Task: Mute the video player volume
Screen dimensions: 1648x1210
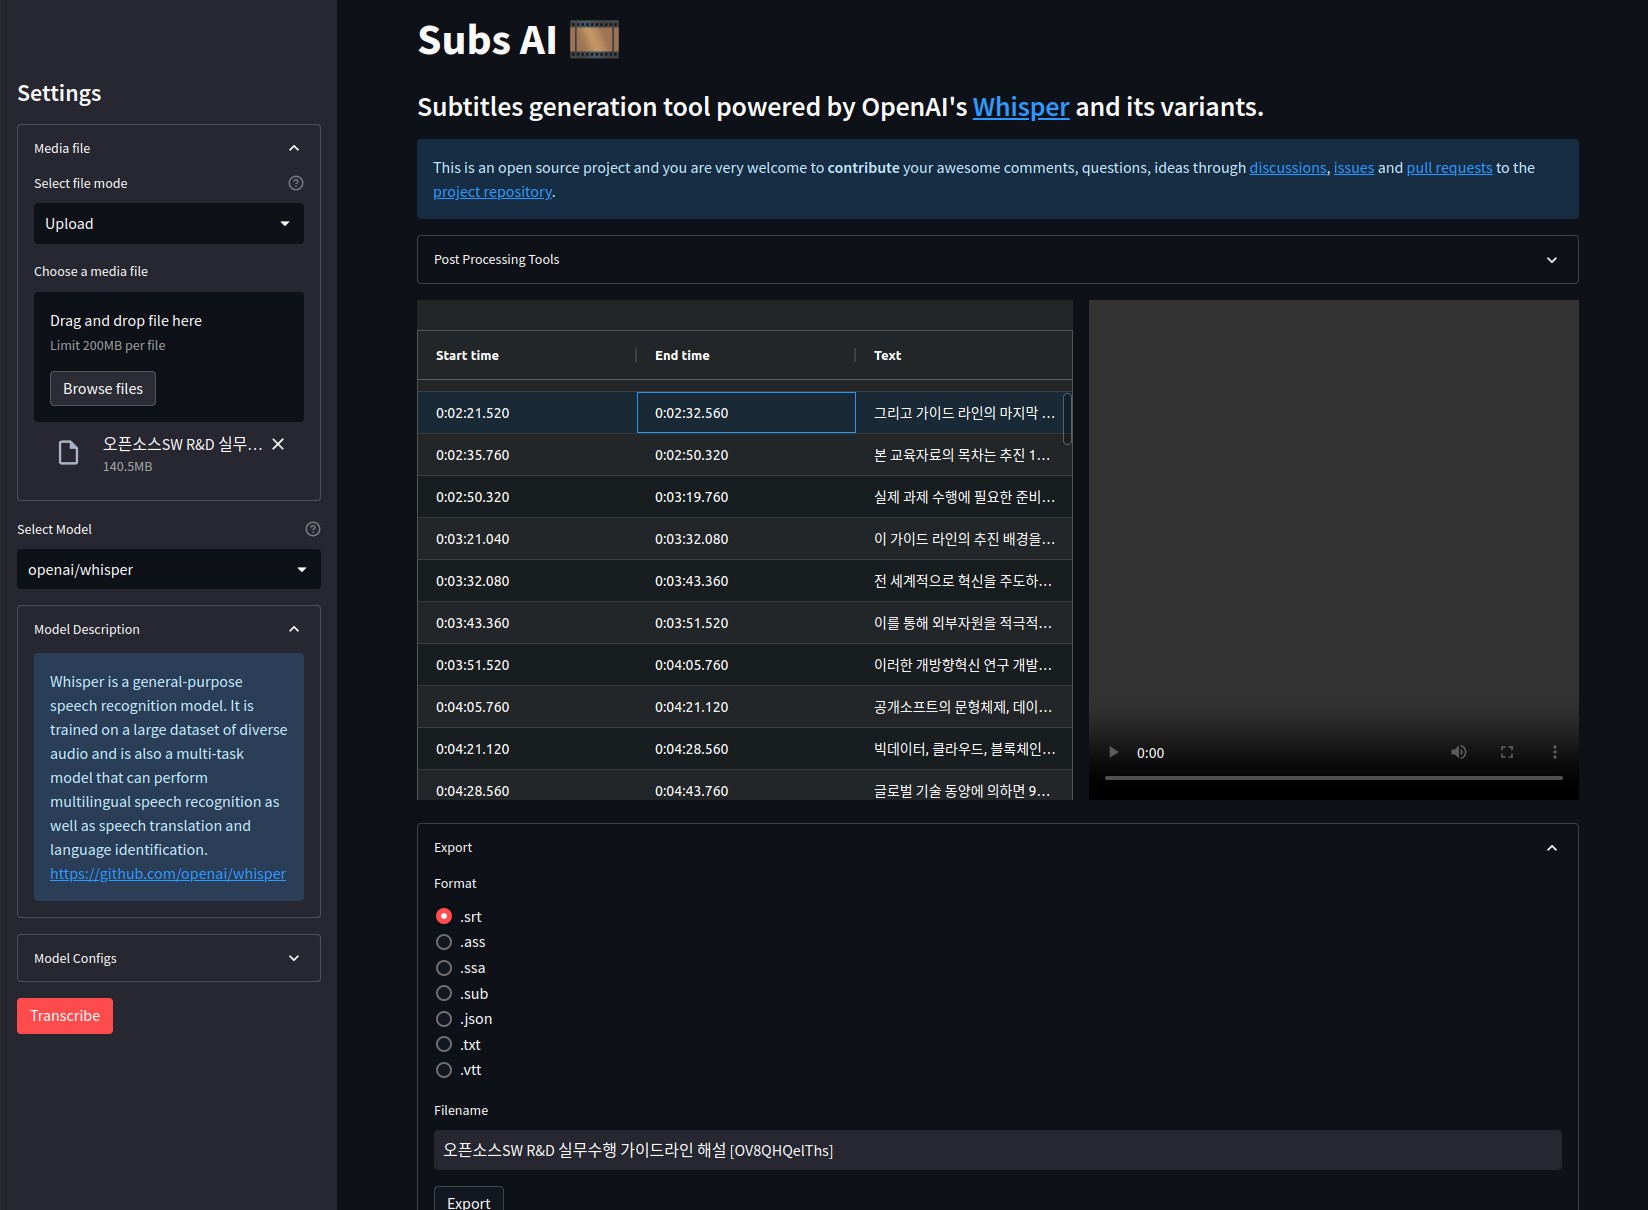Action: (1459, 752)
